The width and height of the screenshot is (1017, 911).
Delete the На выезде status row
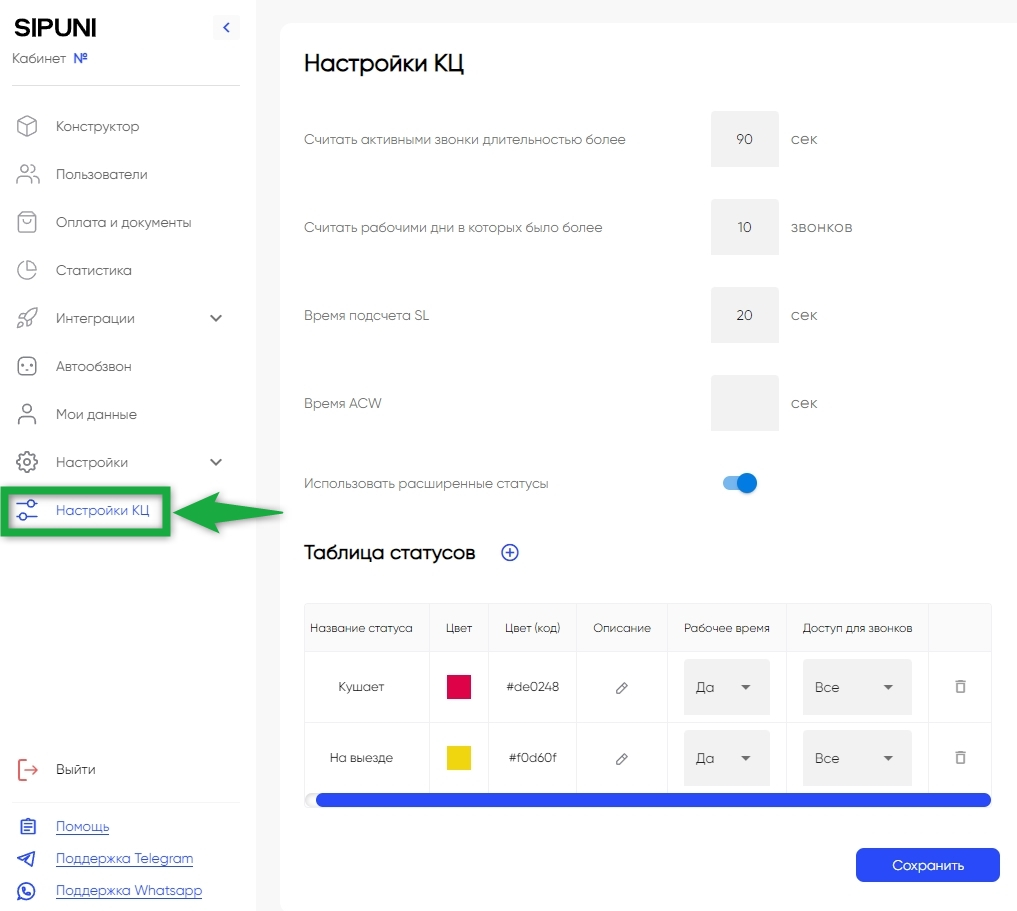coord(961,757)
